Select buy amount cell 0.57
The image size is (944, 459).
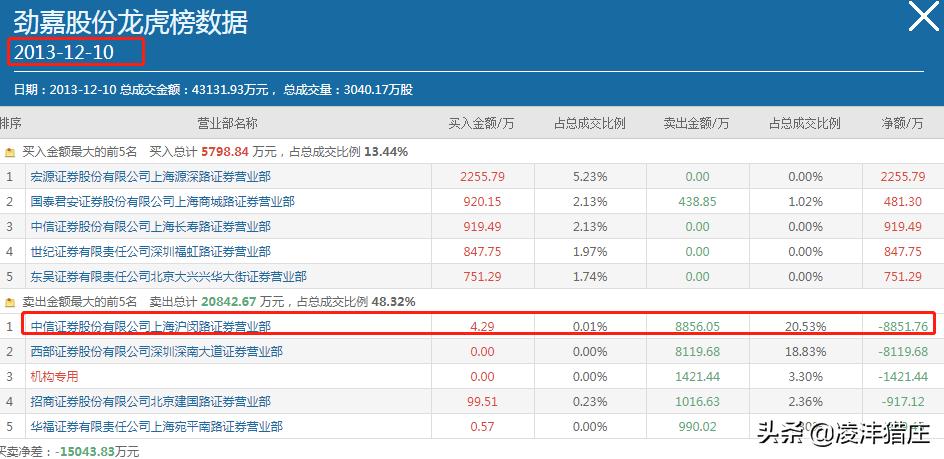coord(482,426)
